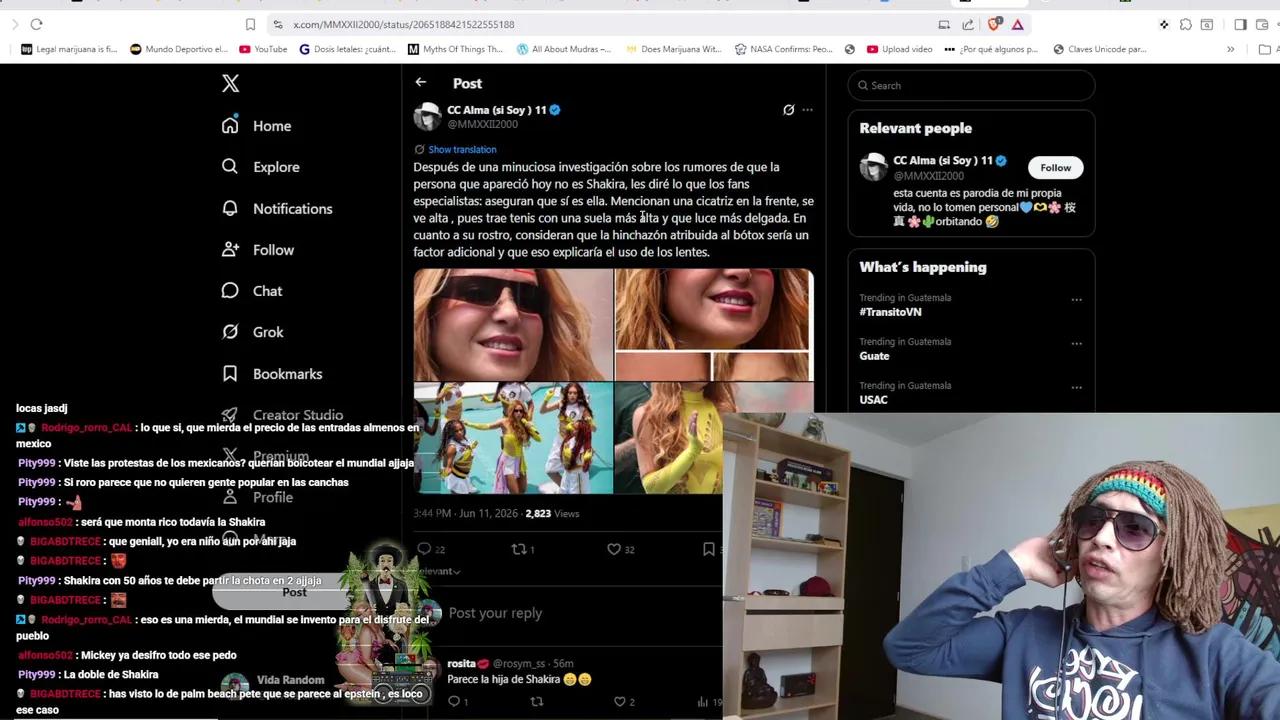Screen dimensions: 1280x720
Task: Click the 2,823 Views count
Action: coord(552,513)
